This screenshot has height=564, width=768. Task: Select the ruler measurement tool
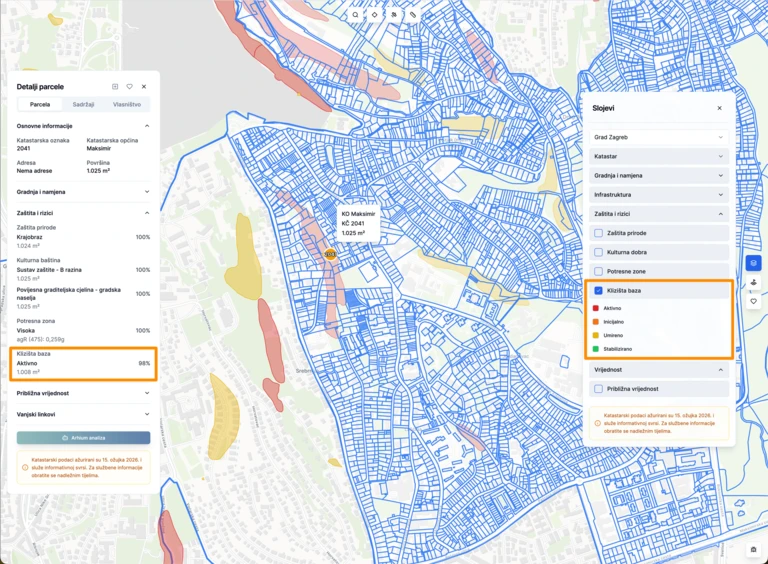tap(413, 16)
